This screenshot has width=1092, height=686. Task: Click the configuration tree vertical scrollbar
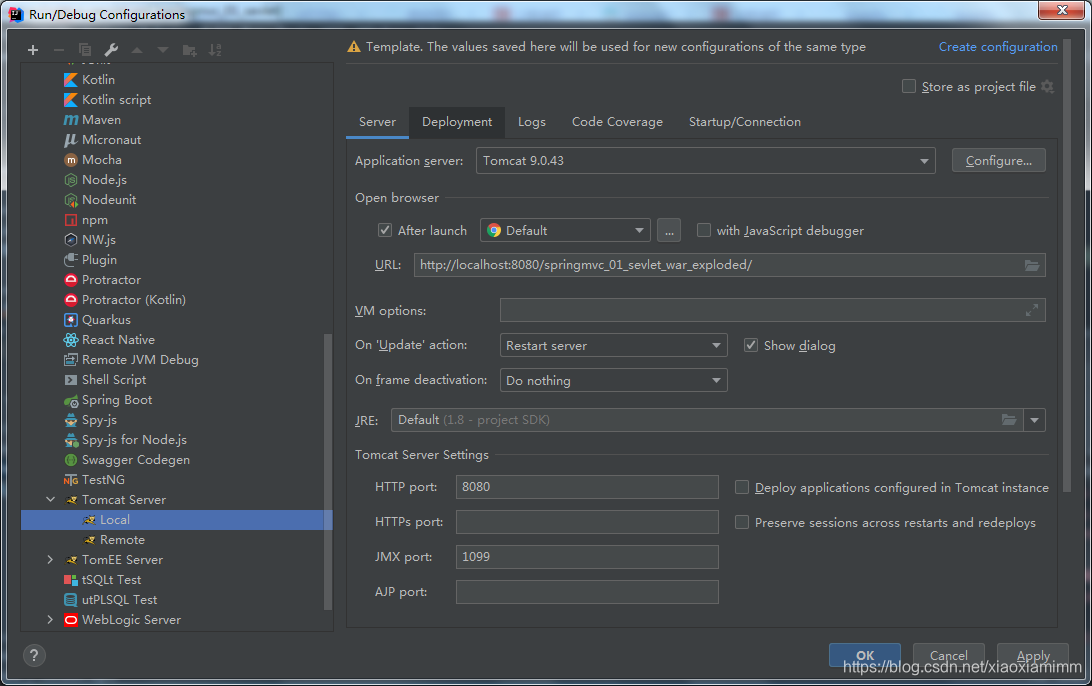pos(327,472)
